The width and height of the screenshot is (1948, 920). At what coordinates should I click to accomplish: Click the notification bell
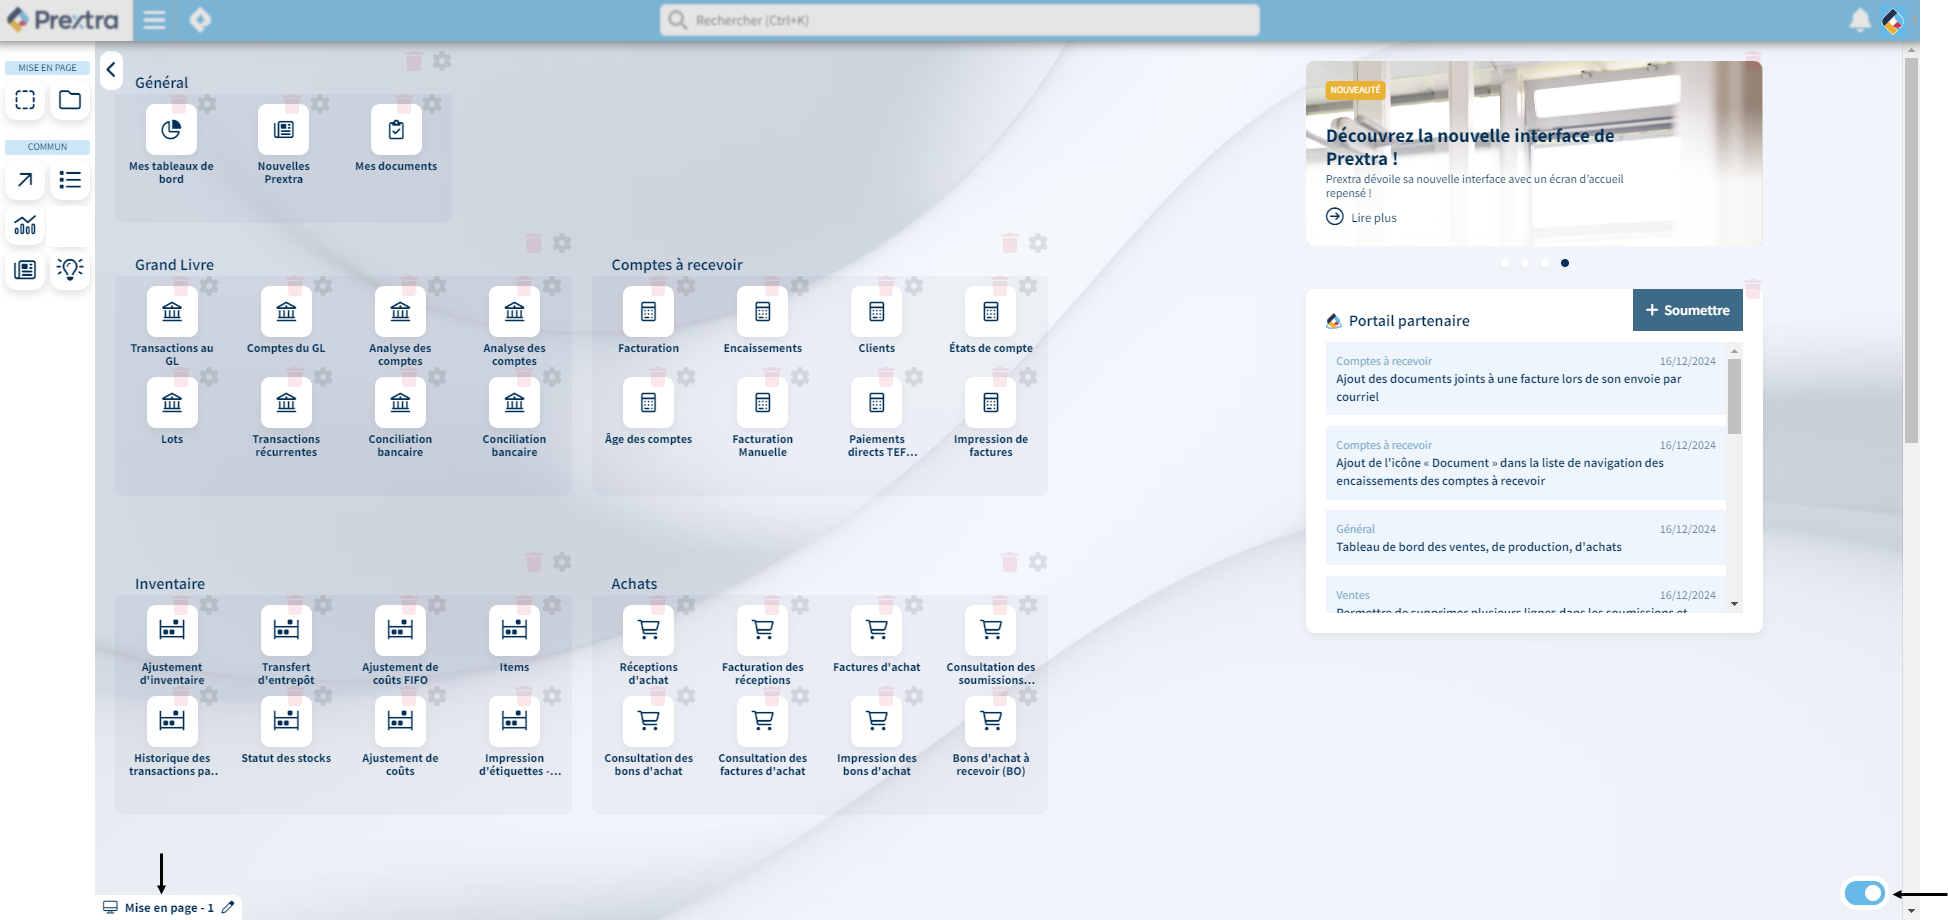[1859, 19]
